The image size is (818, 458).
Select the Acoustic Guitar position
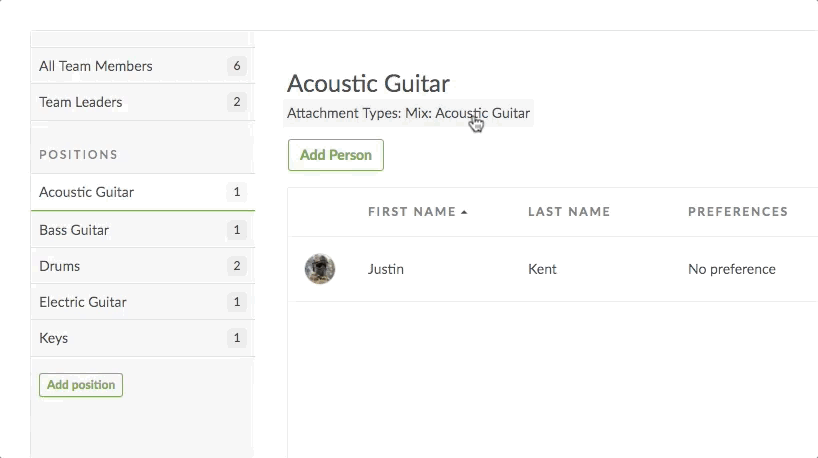pos(87,192)
